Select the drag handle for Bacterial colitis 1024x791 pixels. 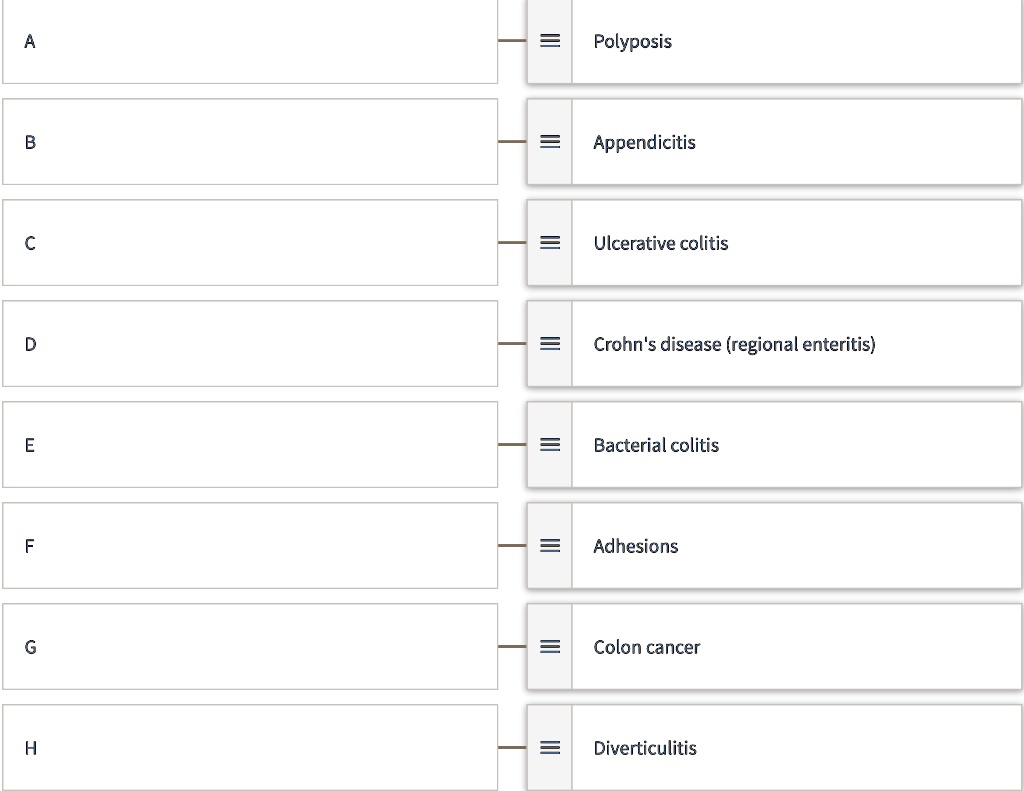coord(549,445)
